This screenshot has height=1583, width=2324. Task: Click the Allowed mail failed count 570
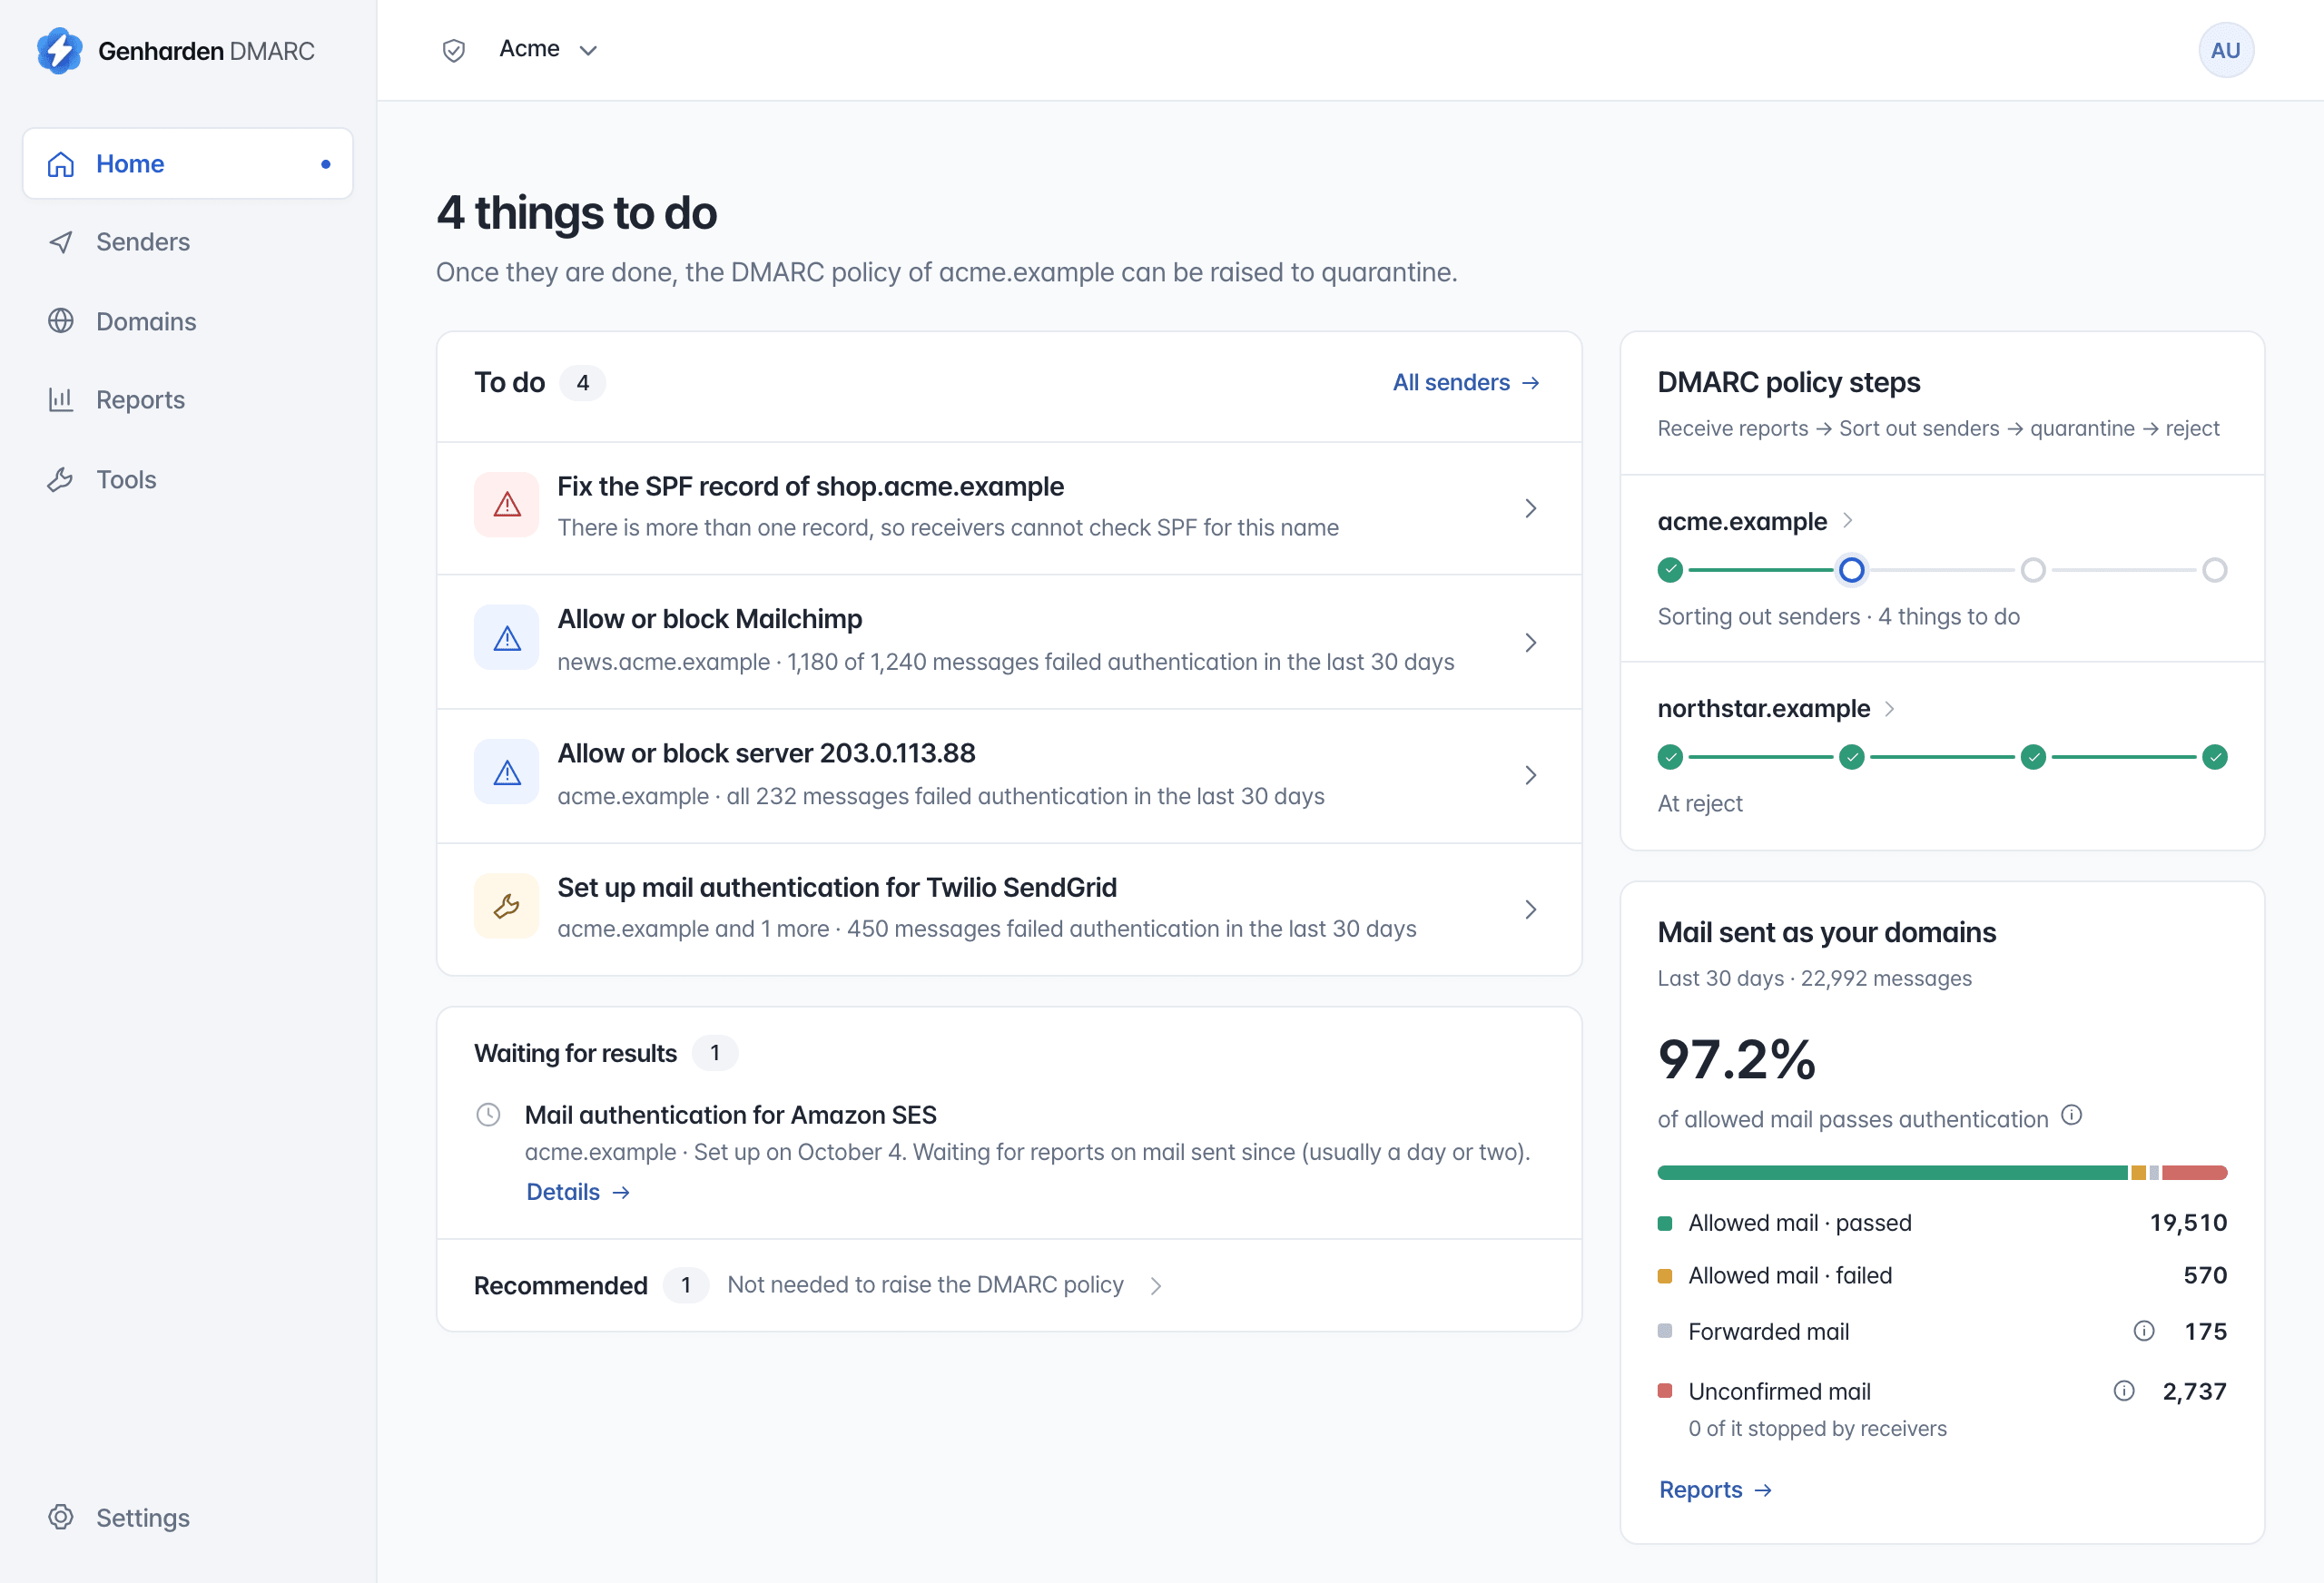(2205, 1275)
